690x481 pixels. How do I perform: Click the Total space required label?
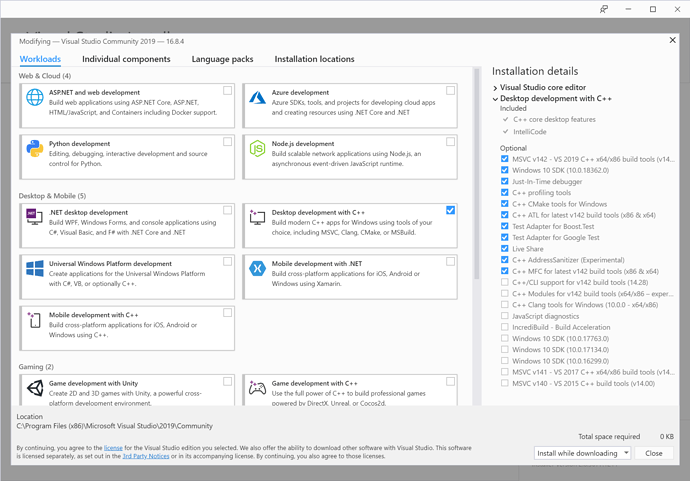point(609,437)
